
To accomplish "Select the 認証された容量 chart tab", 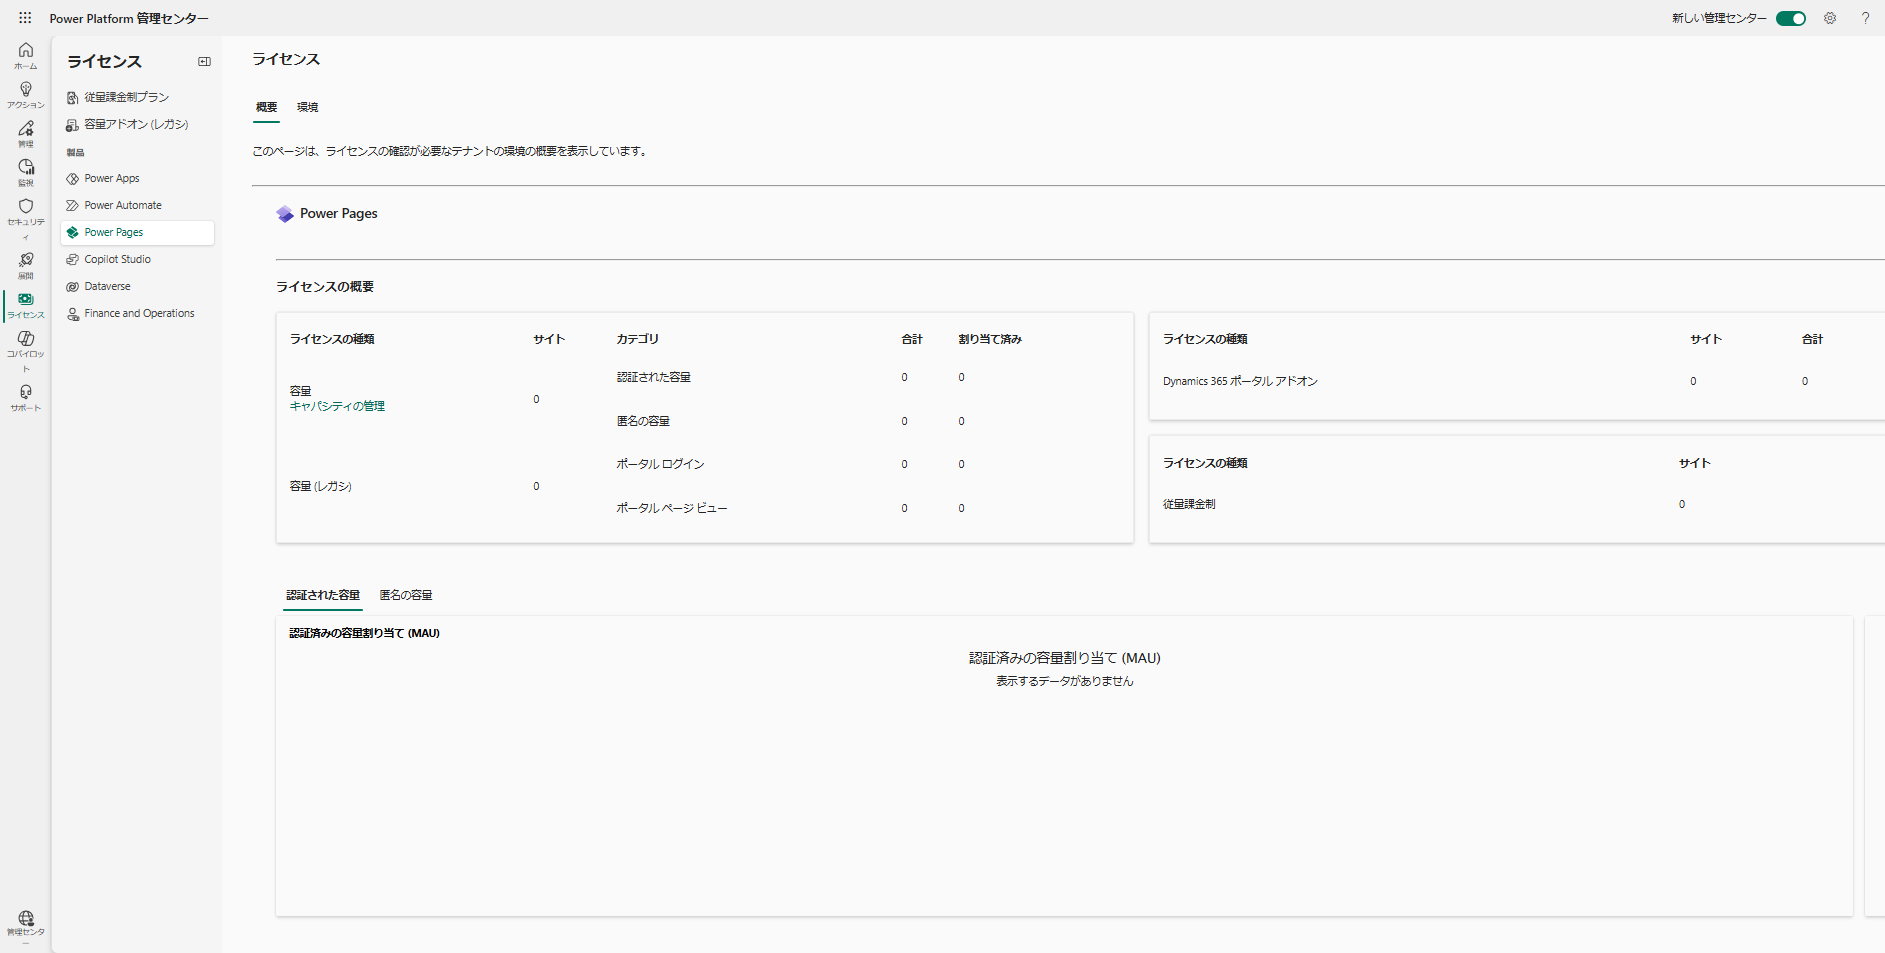I will (323, 595).
